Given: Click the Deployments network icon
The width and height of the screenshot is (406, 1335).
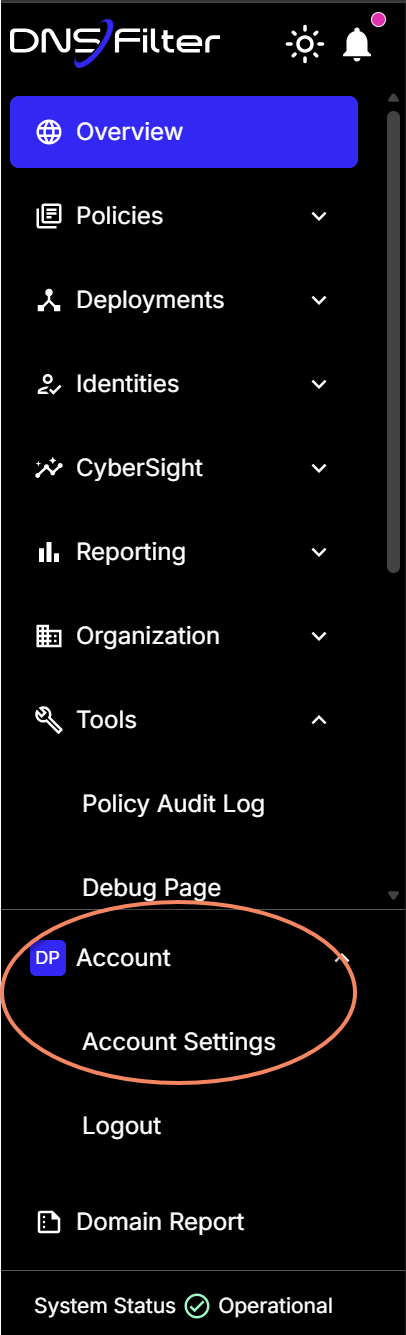Looking at the screenshot, I should 48,300.
